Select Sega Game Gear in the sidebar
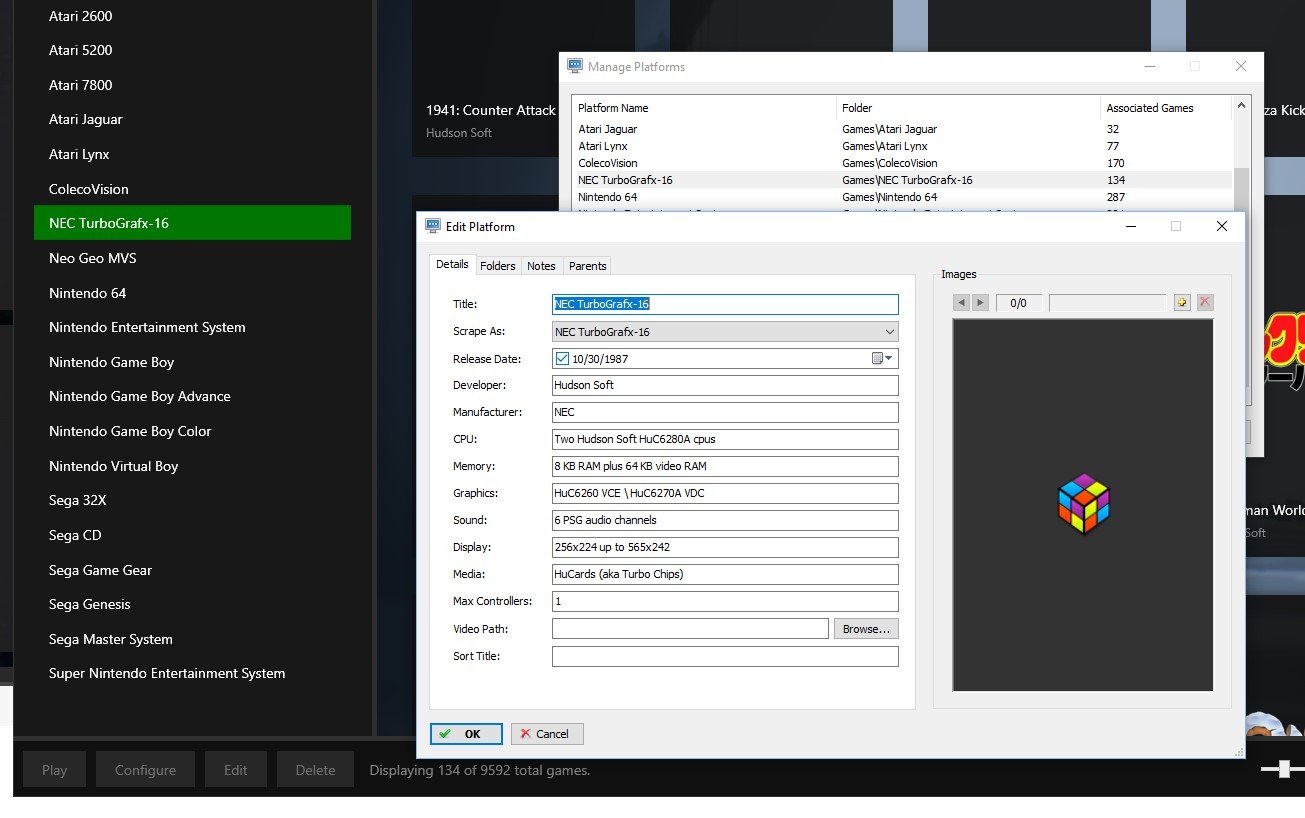This screenshot has height=818, width=1305. click(x=192, y=570)
